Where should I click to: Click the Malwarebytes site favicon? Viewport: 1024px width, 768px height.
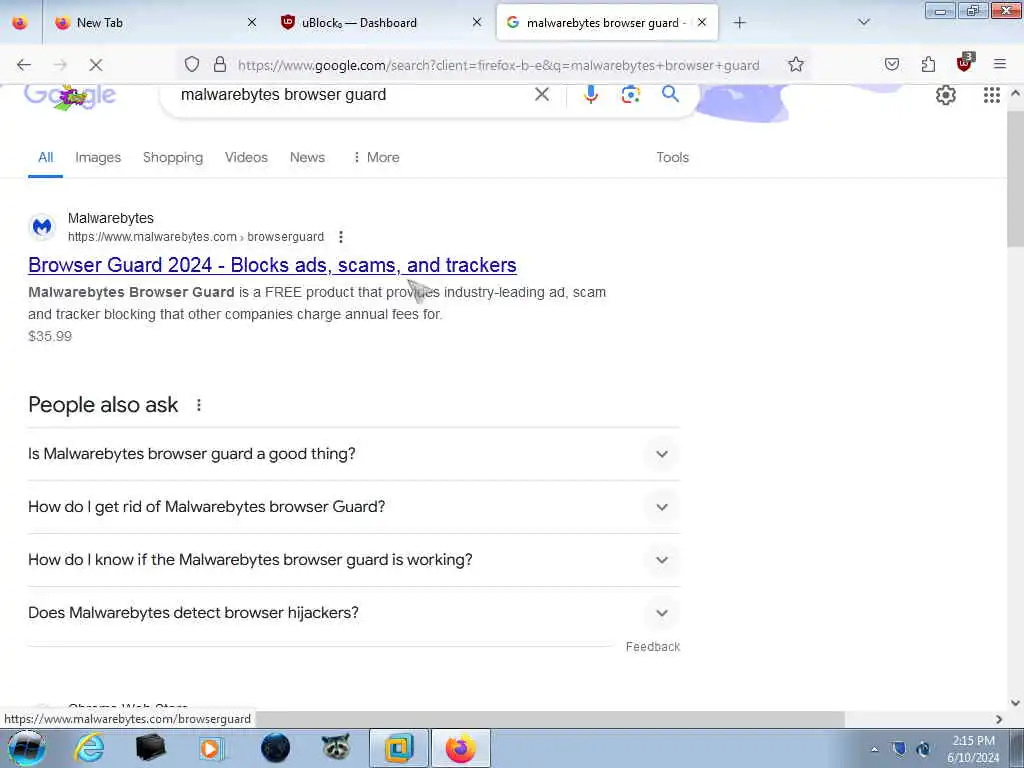[42, 227]
